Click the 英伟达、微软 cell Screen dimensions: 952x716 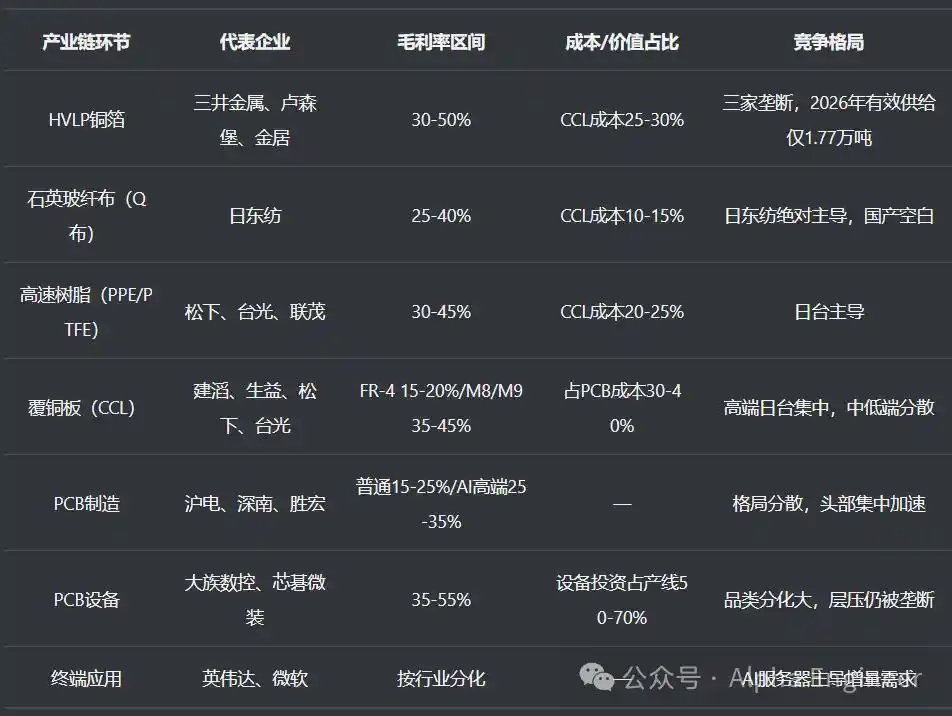point(255,678)
